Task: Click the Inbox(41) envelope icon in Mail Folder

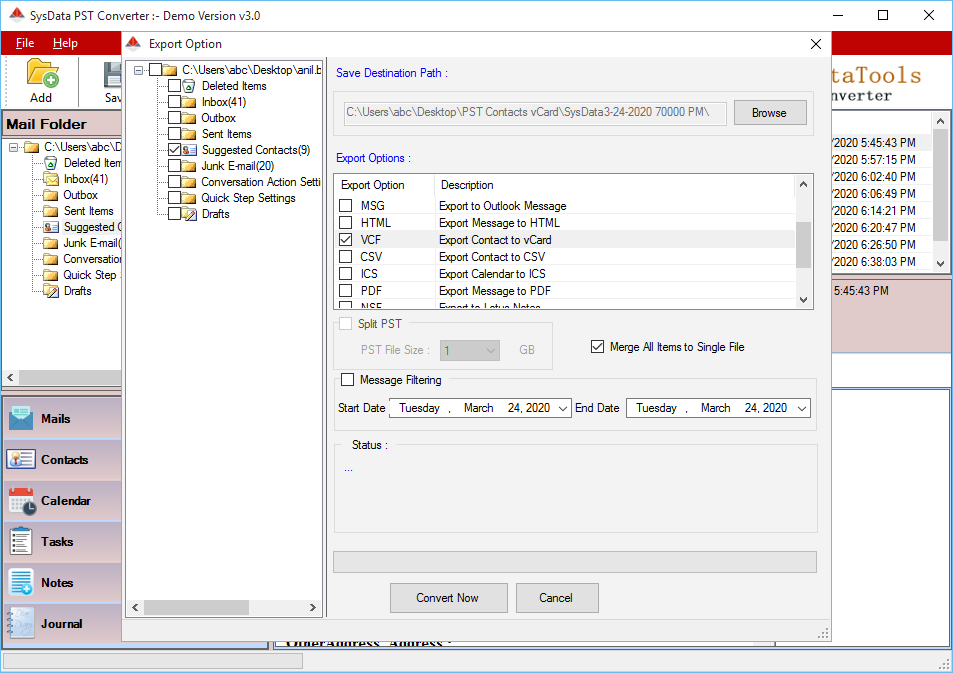Action: click(51, 179)
